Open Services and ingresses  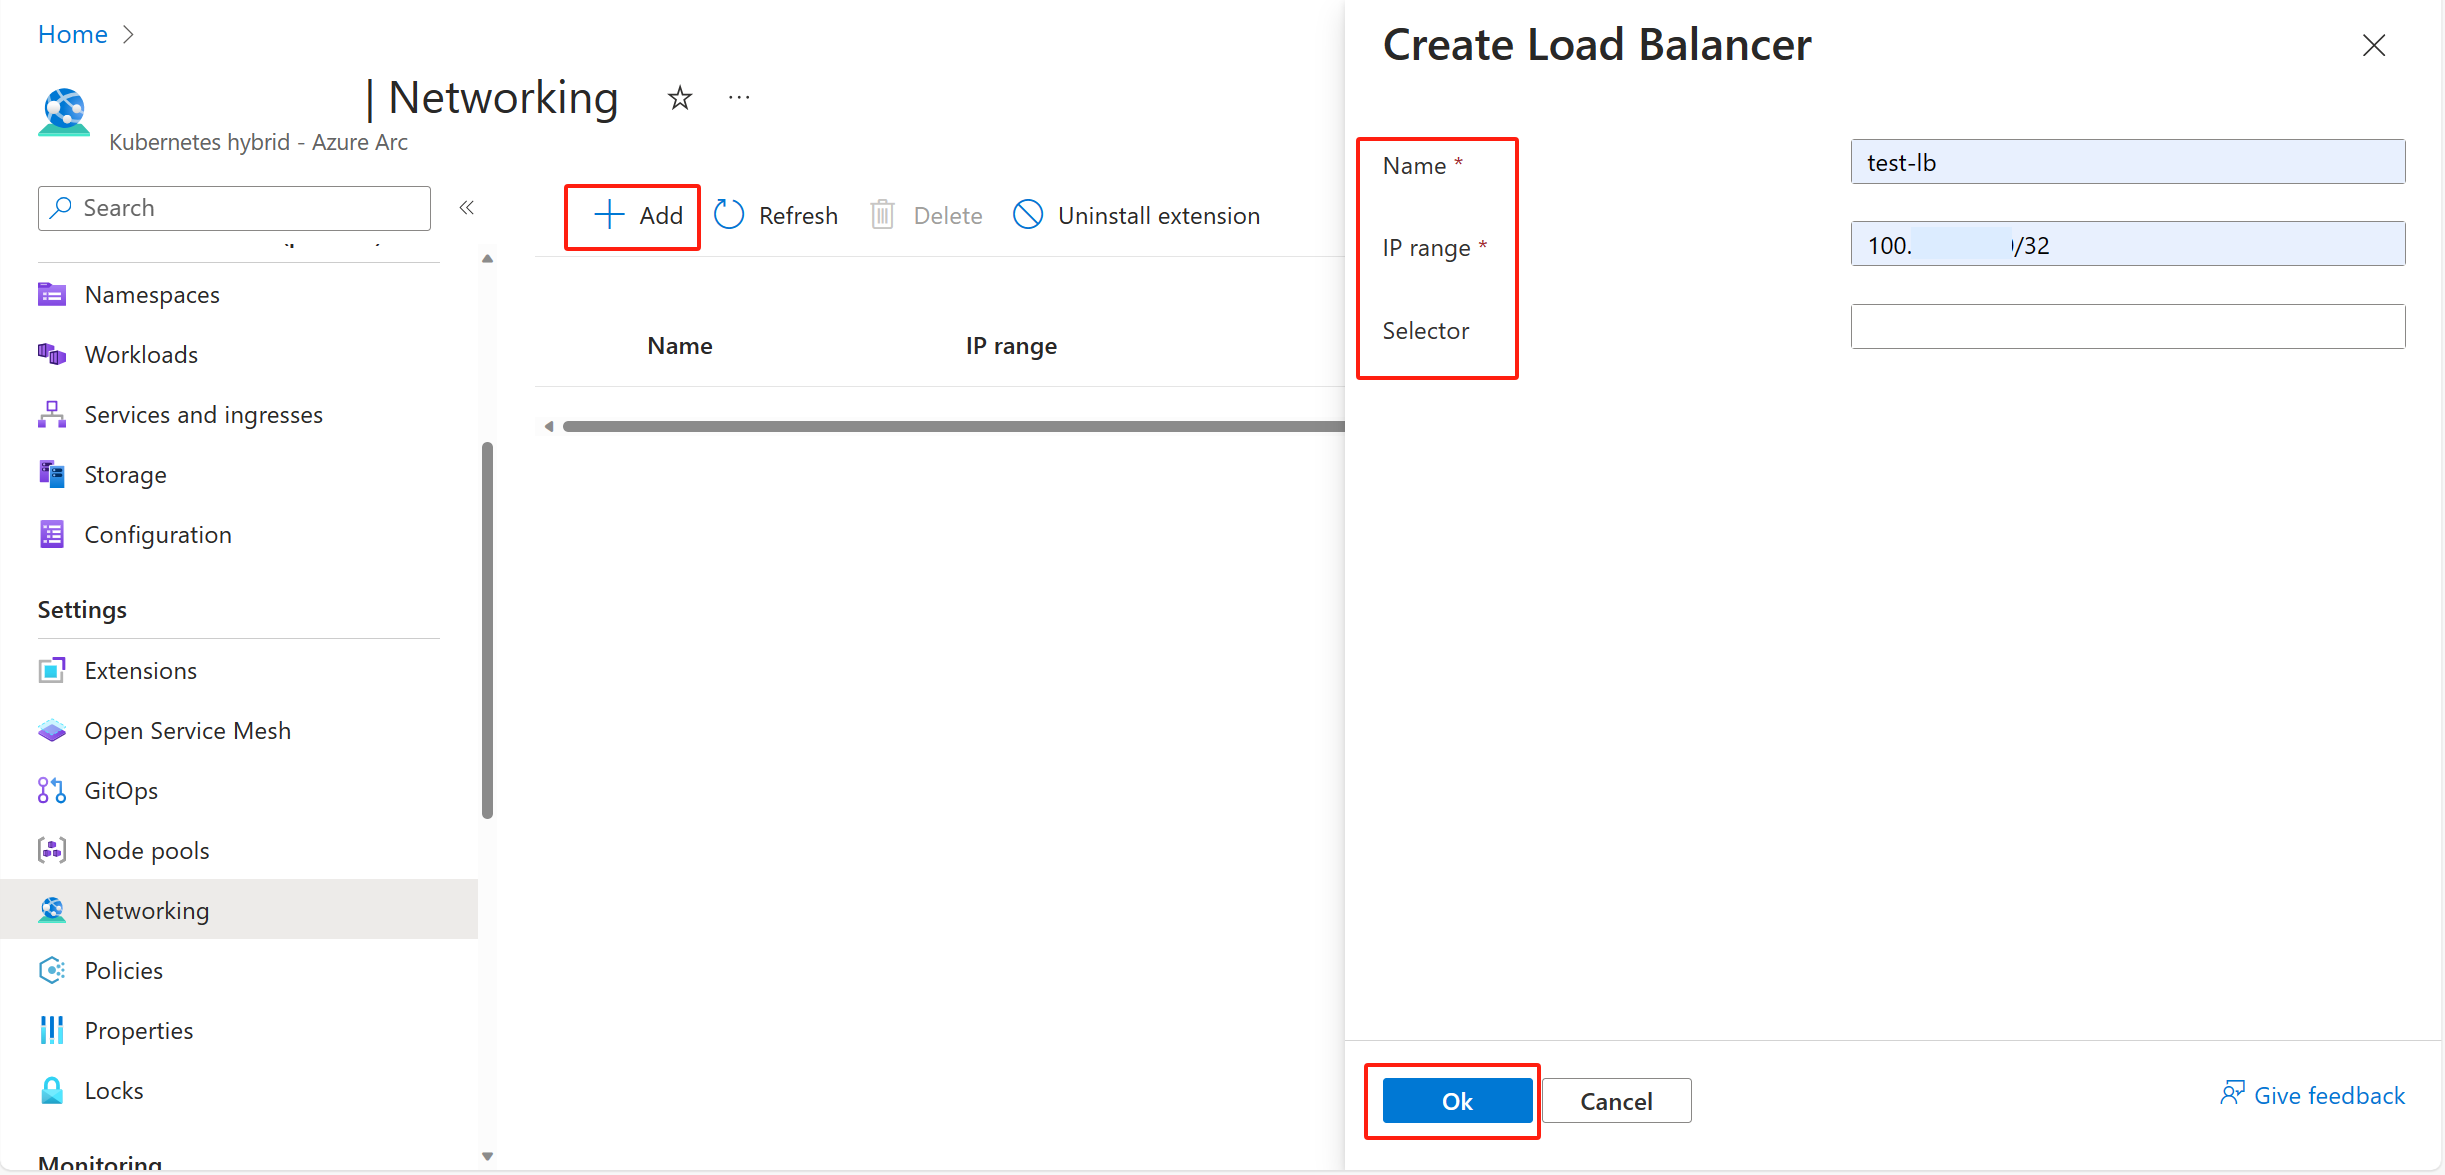[204, 414]
